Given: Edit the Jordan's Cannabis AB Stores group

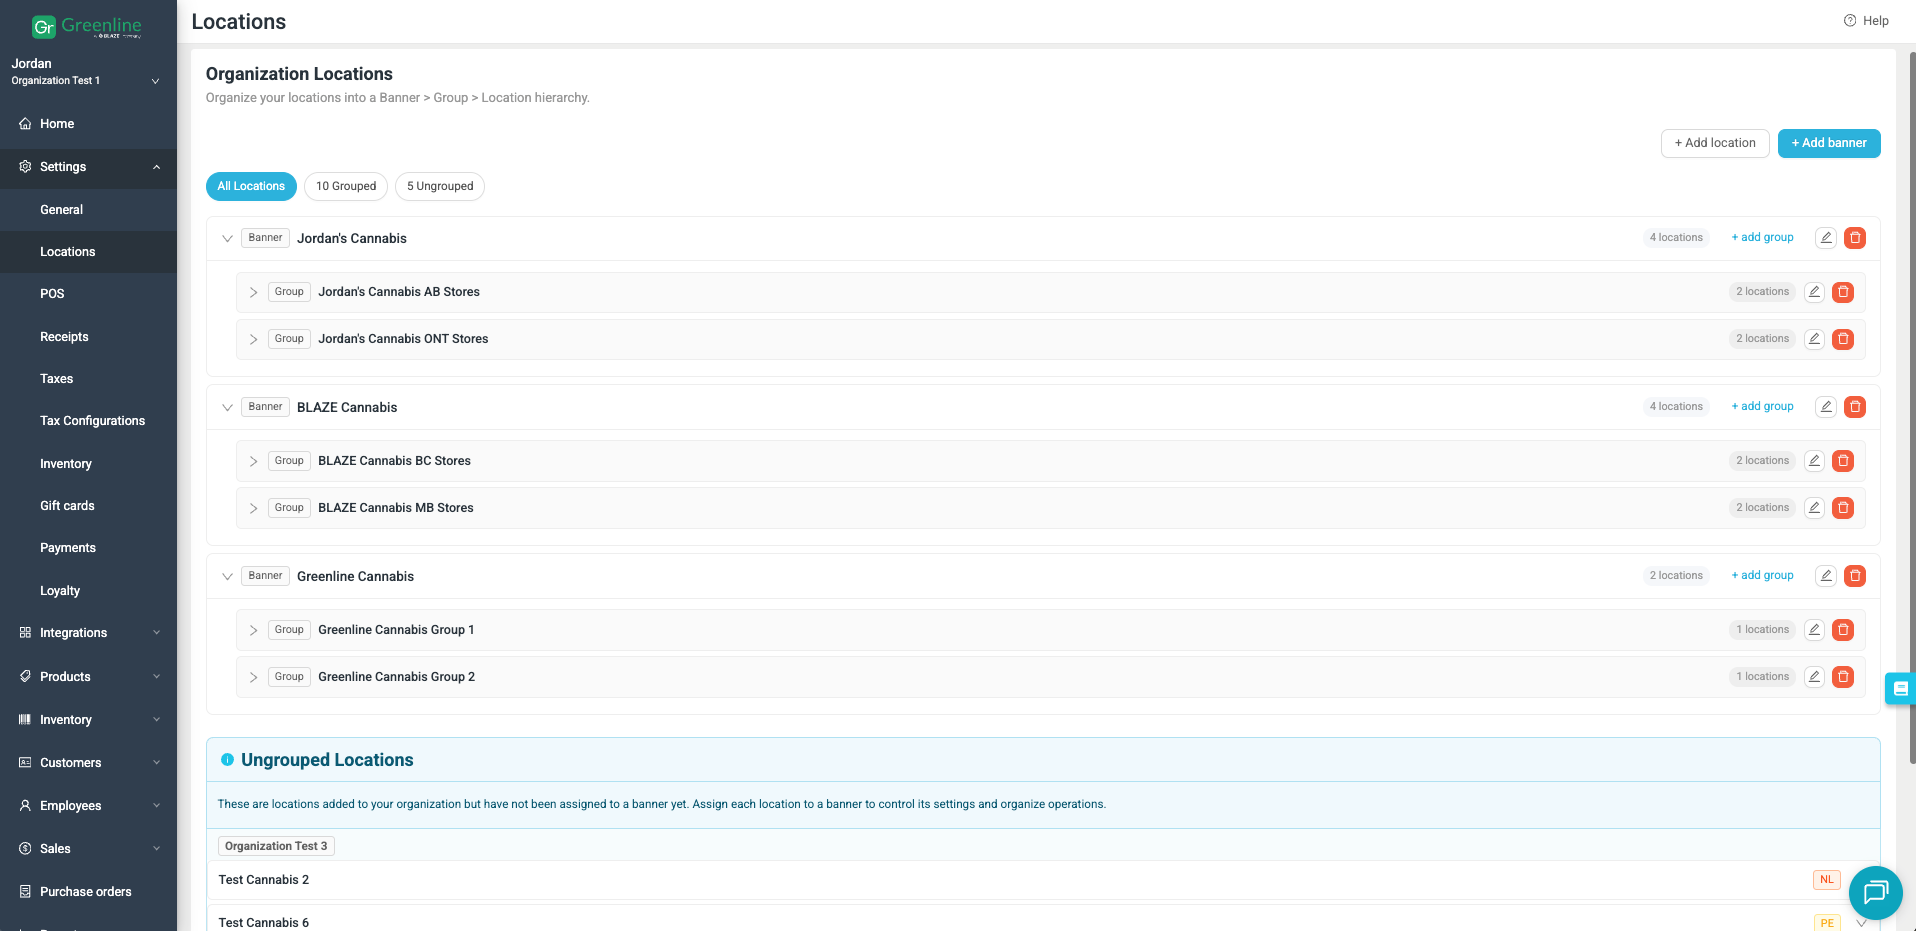Looking at the screenshot, I should [x=1814, y=292].
